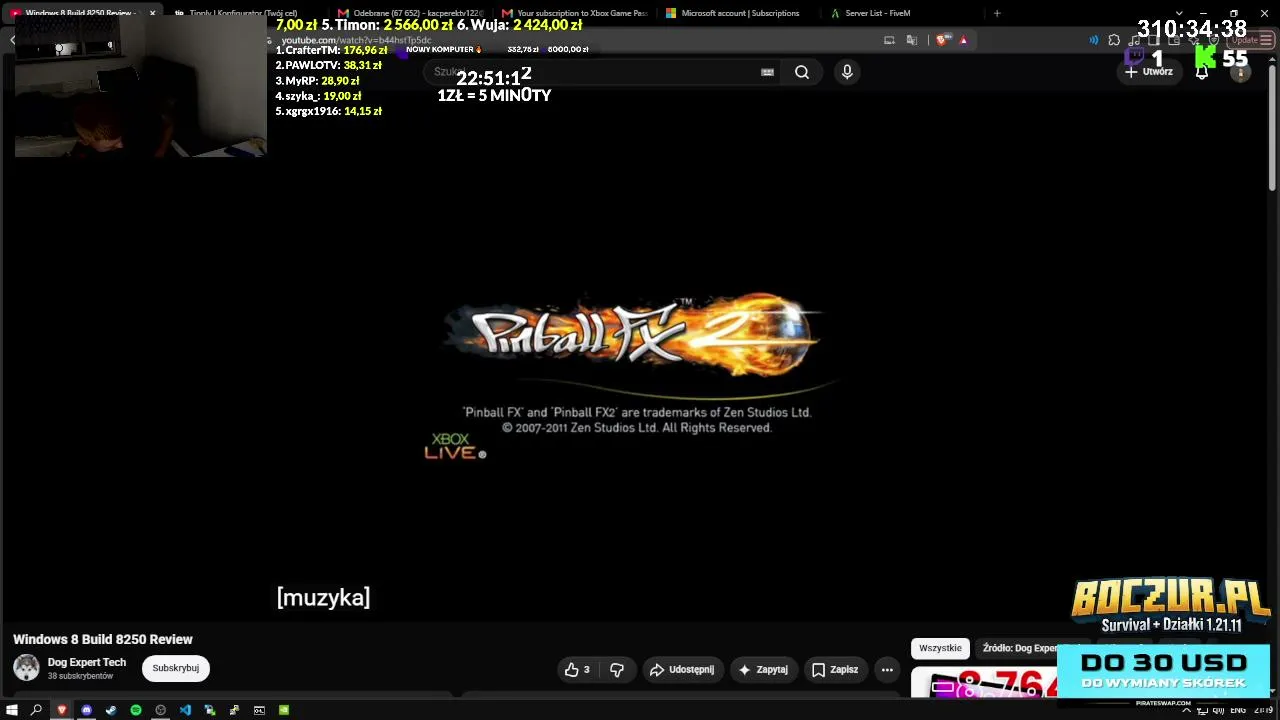Click the YouTube search magnifier button
1280x720 pixels.
tap(802, 72)
